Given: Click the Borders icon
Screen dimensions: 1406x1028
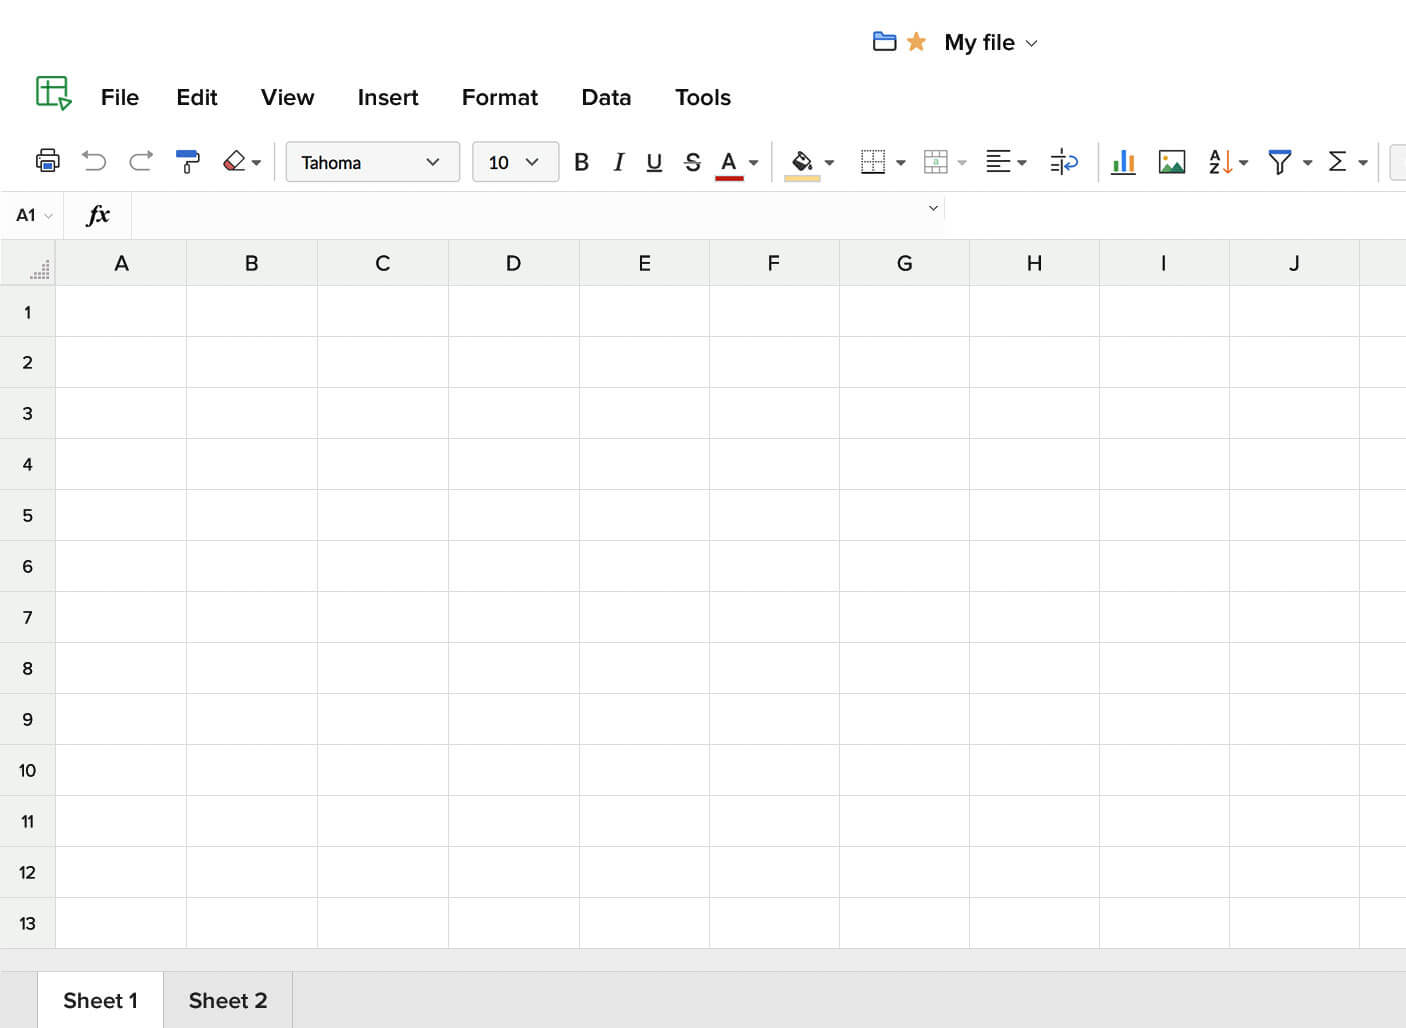Looking at the screenshot, I should [x=873, y=162].
